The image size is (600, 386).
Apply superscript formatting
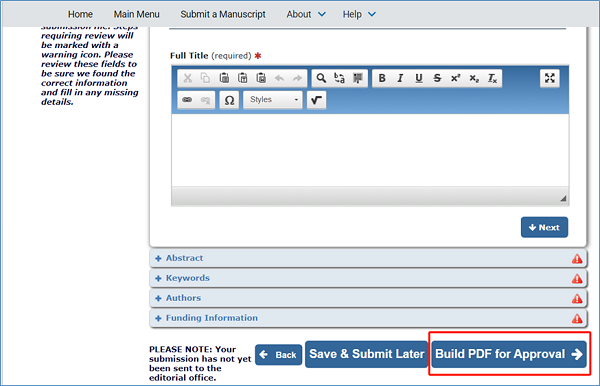455,78
